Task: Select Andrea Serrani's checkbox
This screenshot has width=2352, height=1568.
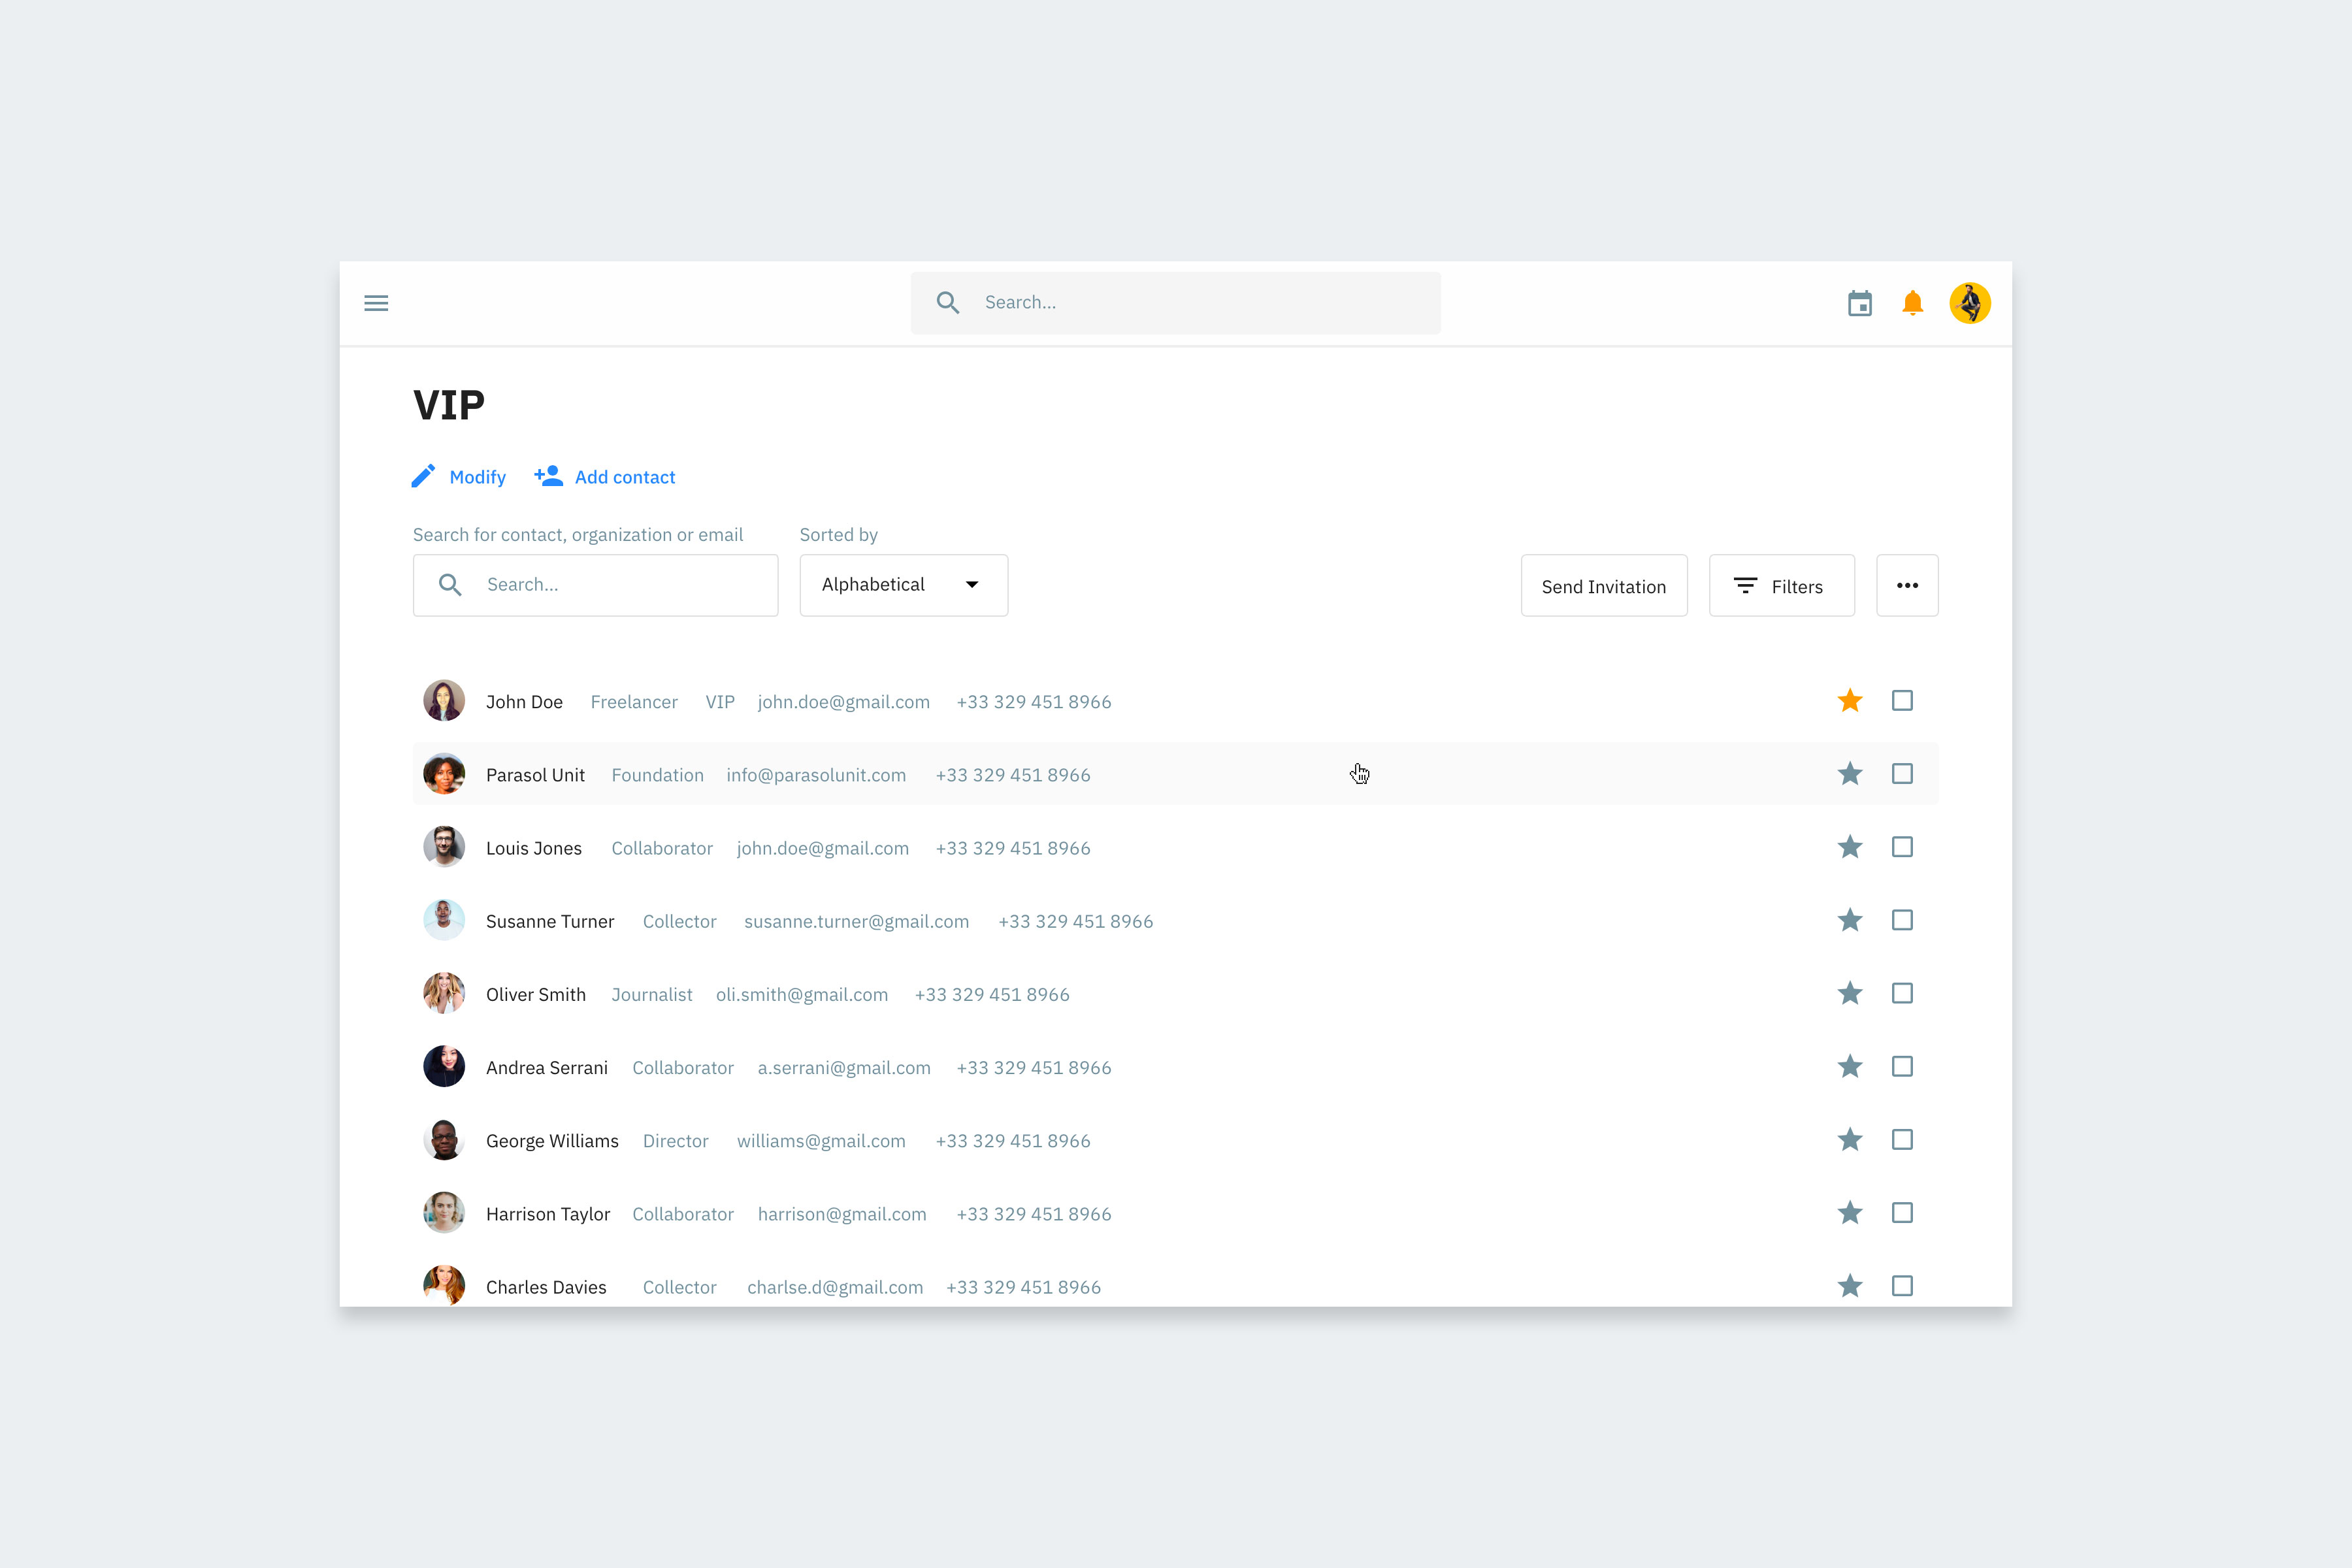Action: (1902, 1066)
